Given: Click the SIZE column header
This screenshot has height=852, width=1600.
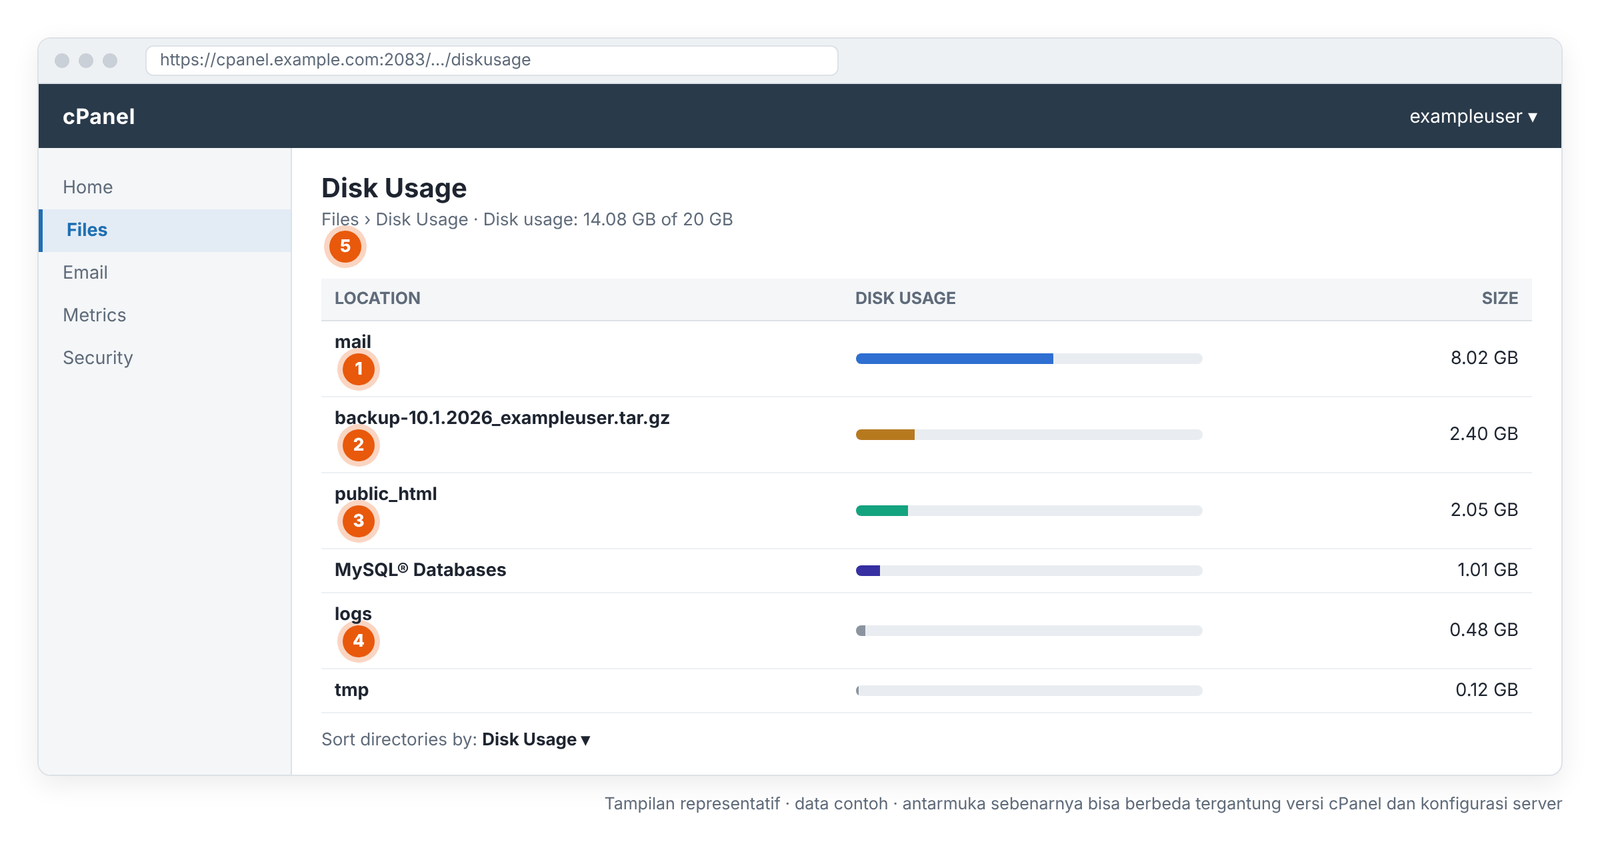Looking at the screenshot, I should coord(1500,298).
